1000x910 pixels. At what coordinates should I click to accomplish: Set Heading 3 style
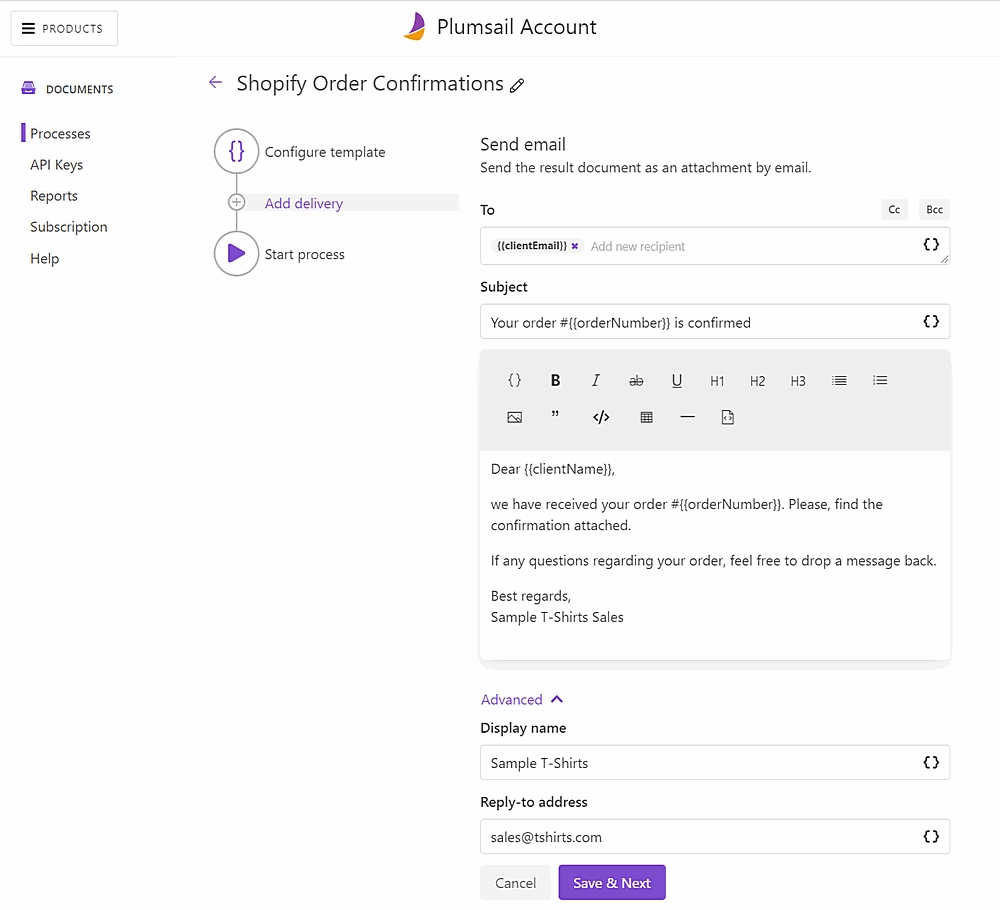[798, 381]
